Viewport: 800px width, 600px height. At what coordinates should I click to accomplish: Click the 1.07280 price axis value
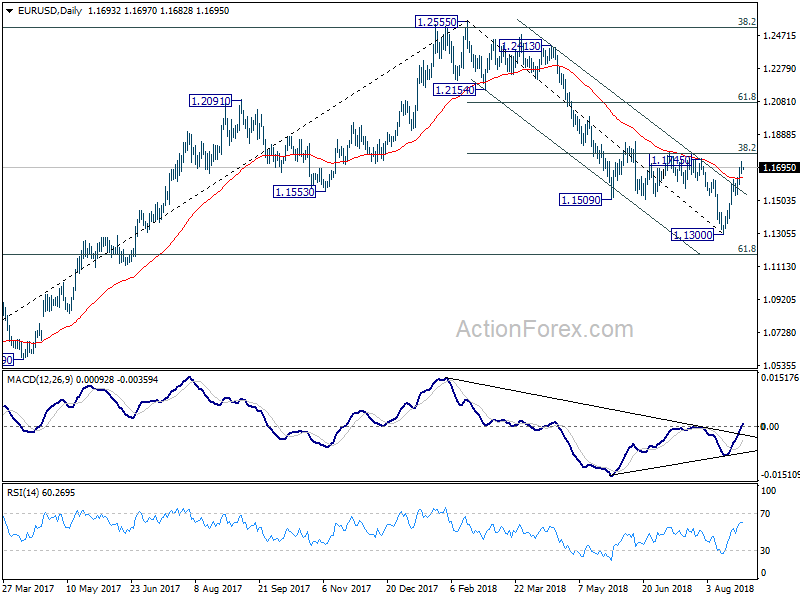coord(780,333)
